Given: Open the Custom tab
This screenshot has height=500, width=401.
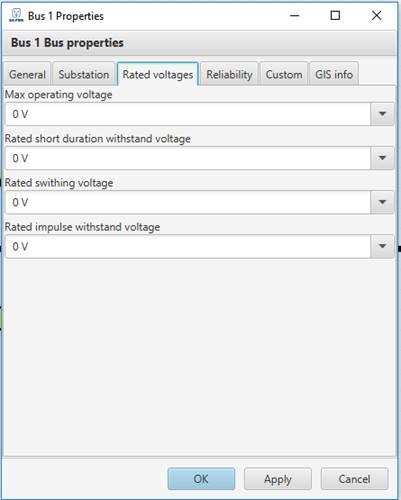Looking at the screenshot, I should pos(284,74).
